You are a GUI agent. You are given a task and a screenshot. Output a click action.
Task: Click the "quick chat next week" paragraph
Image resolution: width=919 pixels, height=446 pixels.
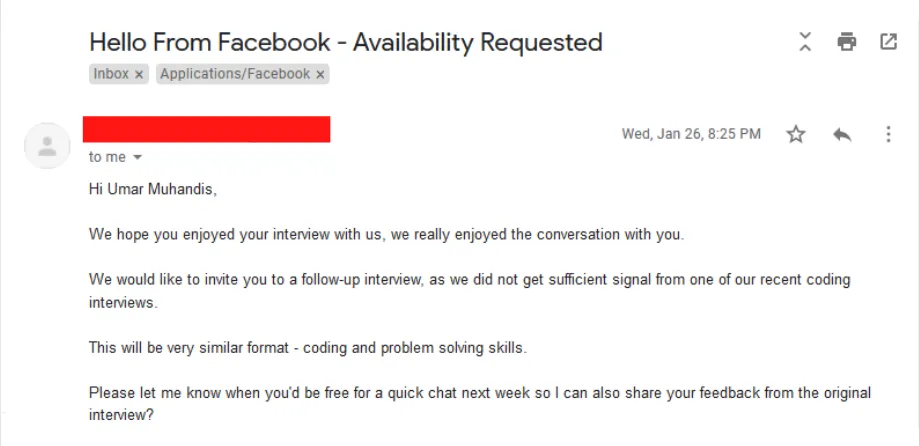point(480,404)
